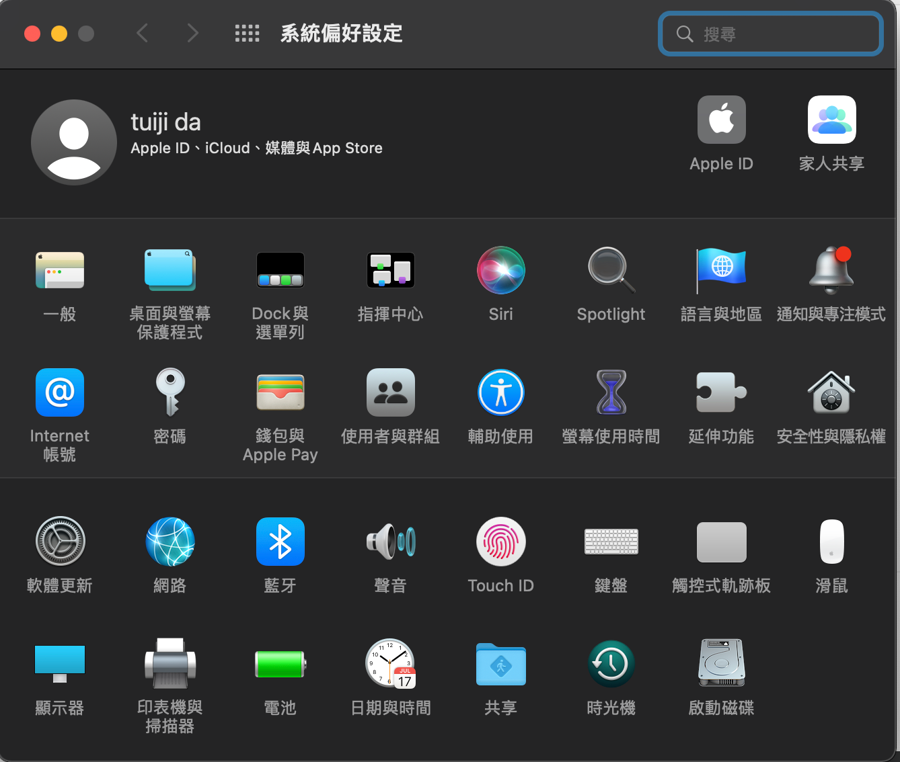Open the Siri preferences pane

[x=500, y=271]
